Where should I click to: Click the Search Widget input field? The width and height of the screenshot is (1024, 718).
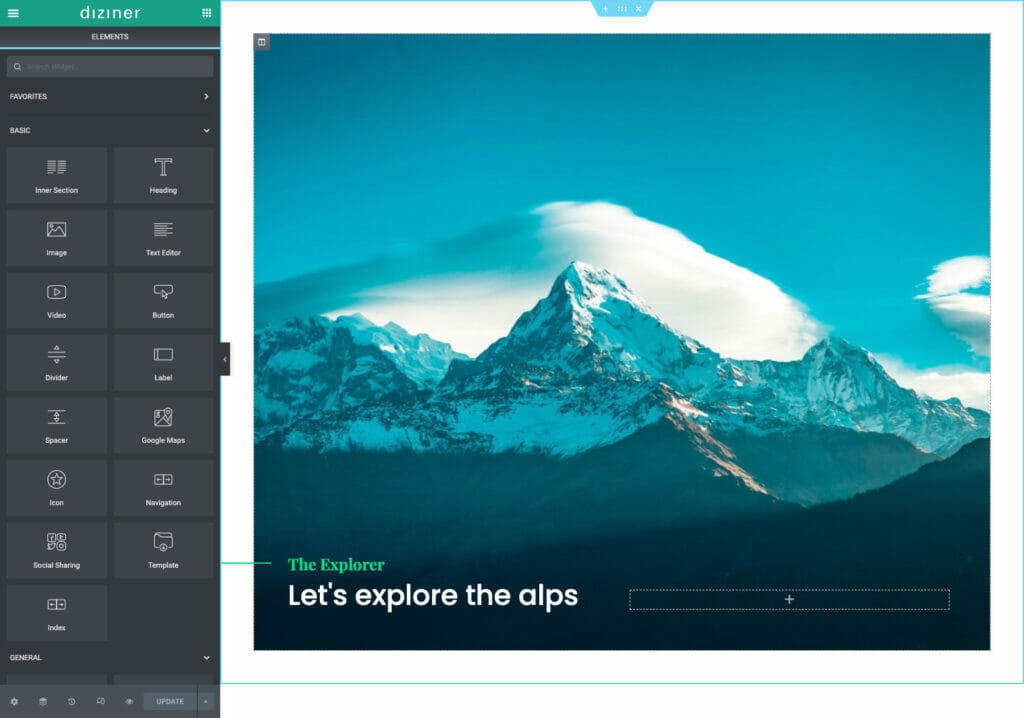[110, 67]
